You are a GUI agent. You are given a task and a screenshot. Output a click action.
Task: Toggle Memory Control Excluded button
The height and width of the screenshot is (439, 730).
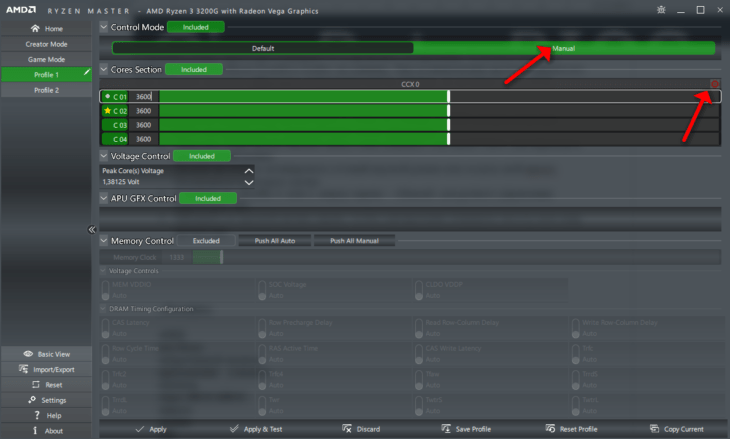[x=206, y=241]
